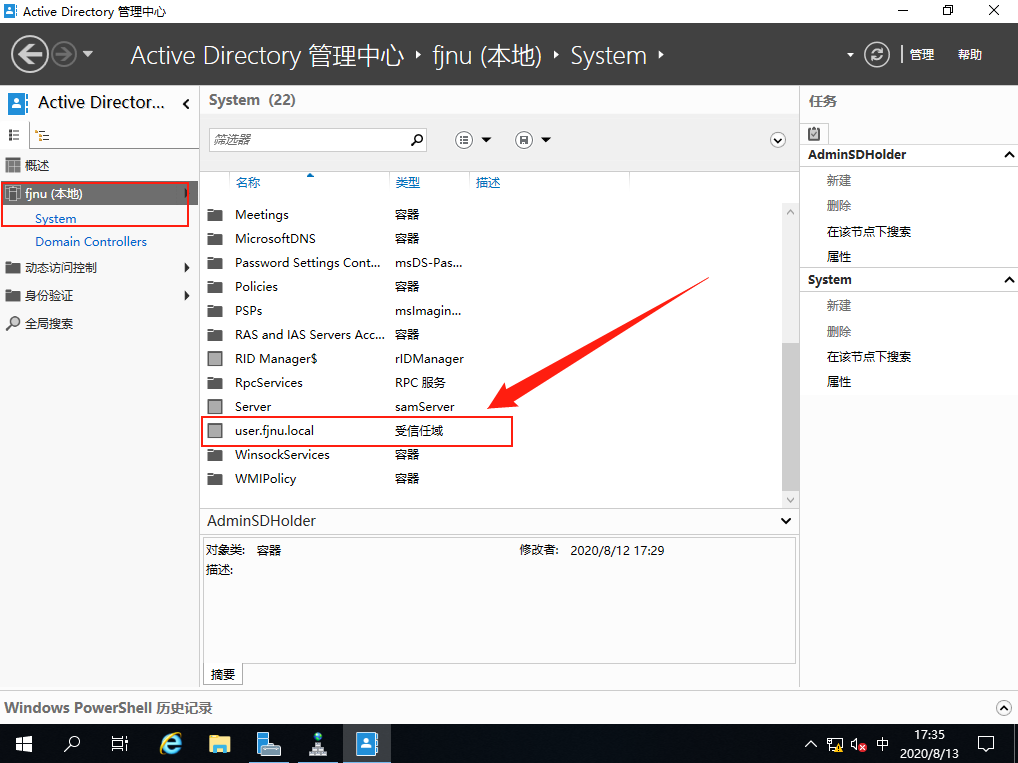The height and width of the screenshot is (763, 1018).
Task: Open 全局搜索 in navigation pane
Action: (x=49, y=323)
